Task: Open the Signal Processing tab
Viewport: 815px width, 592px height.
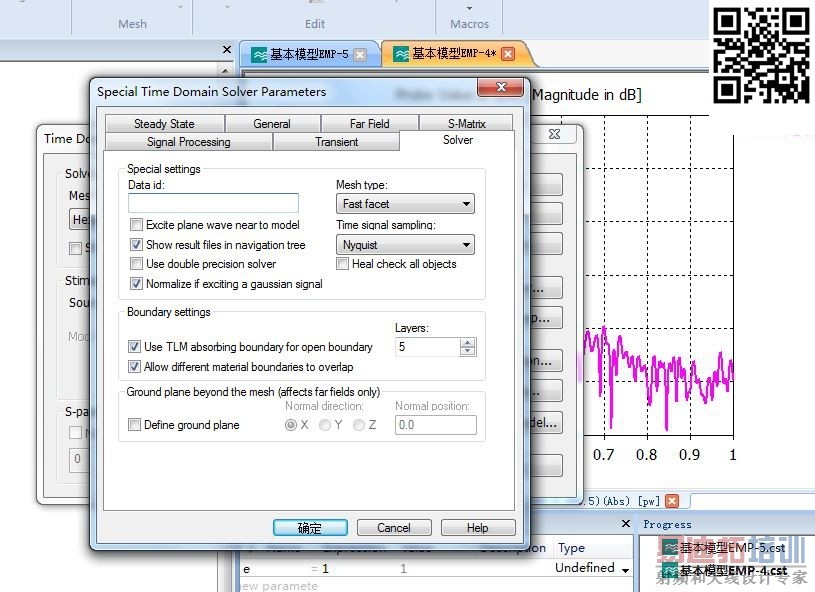Action: click(x=189, y=142)
